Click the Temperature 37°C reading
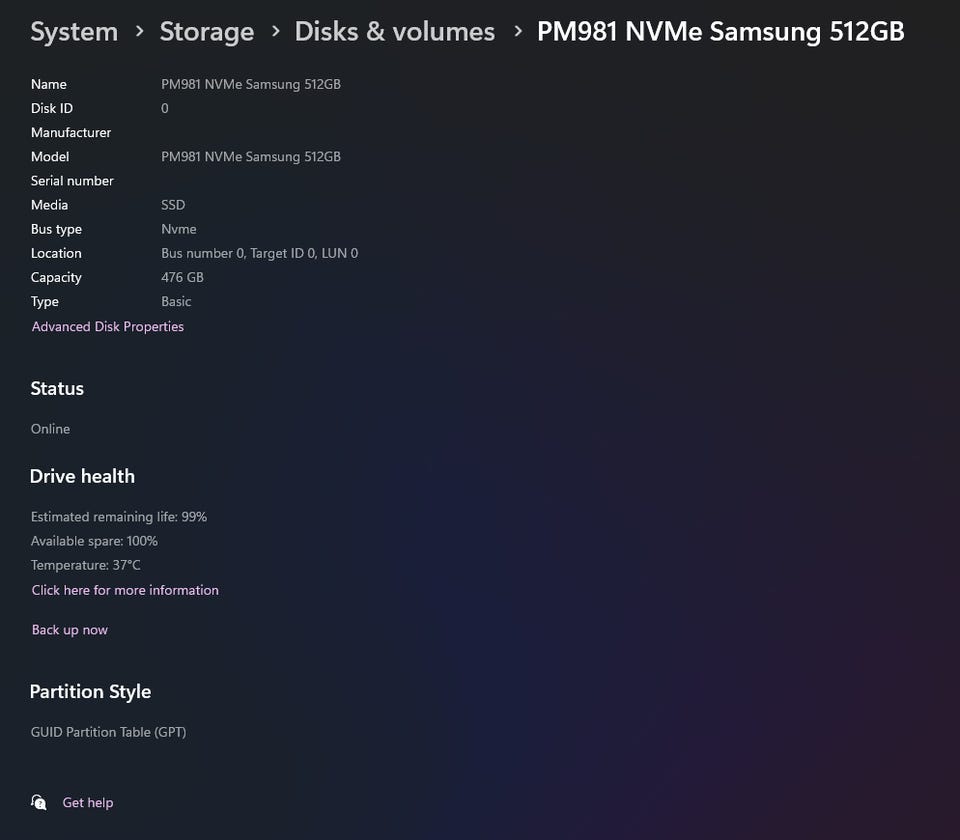The width and height of the screenshot is (960, 840). [x=86, y=565]
